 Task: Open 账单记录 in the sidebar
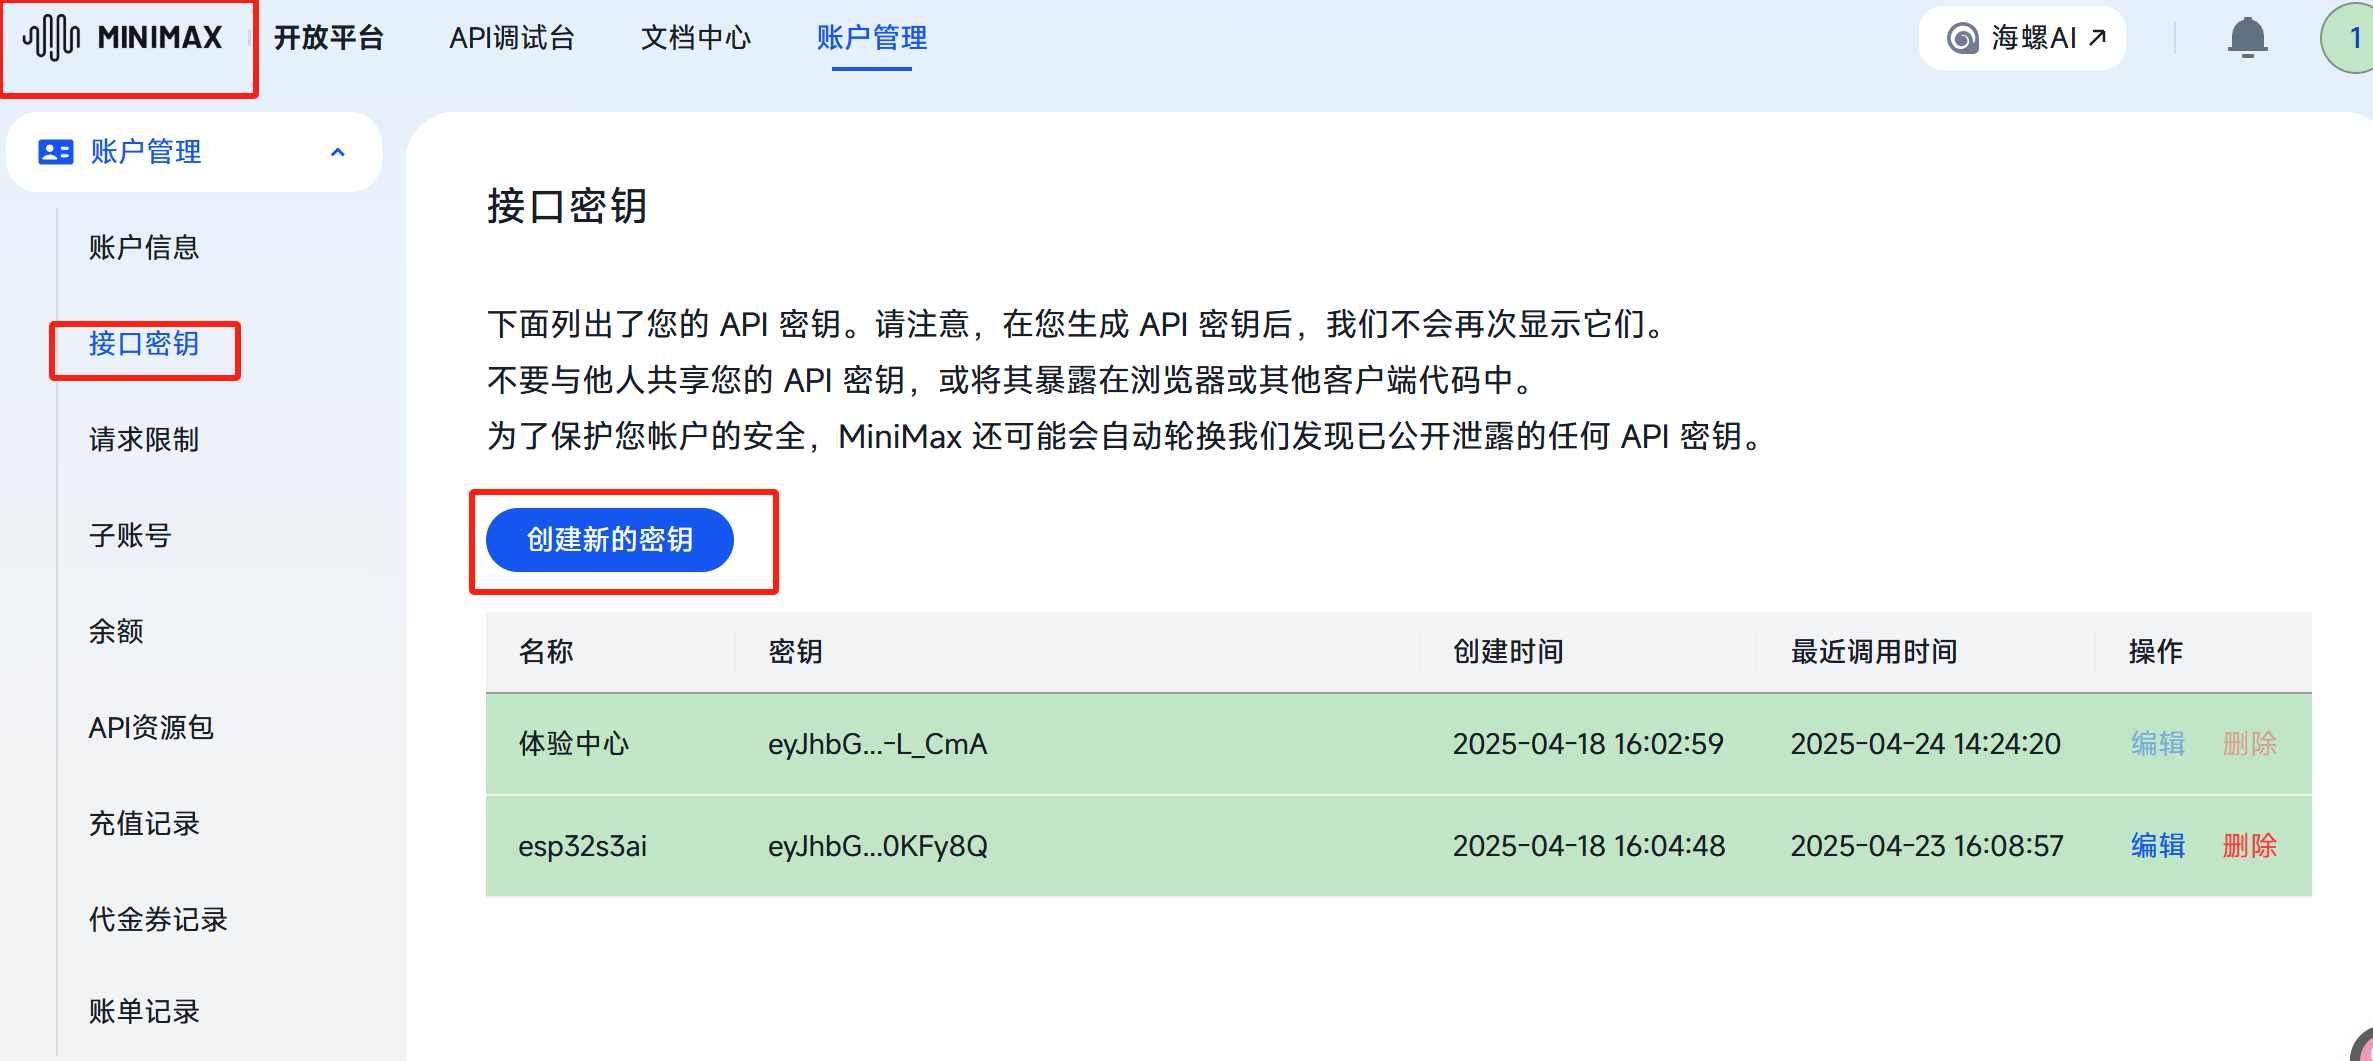144,1011
